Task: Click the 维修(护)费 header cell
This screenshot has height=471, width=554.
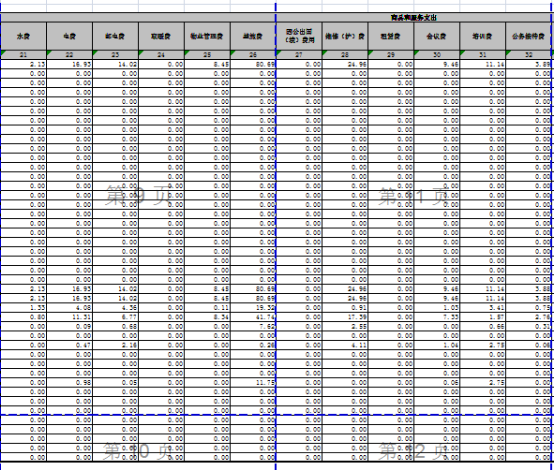Action: pyautogui.click(x=345, y=36)
